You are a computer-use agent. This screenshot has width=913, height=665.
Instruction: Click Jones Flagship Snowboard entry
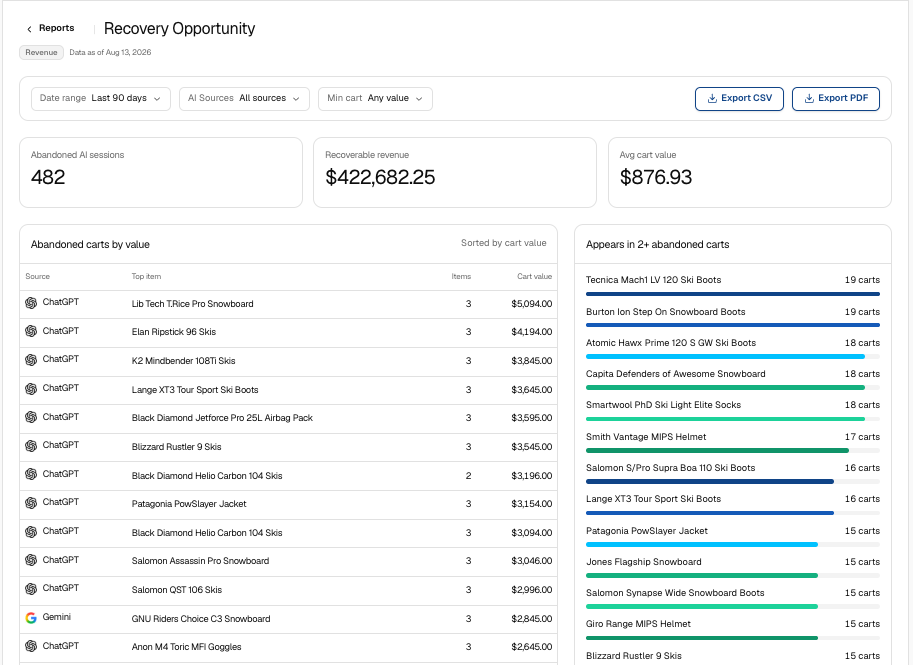click(x=643, y=563)
